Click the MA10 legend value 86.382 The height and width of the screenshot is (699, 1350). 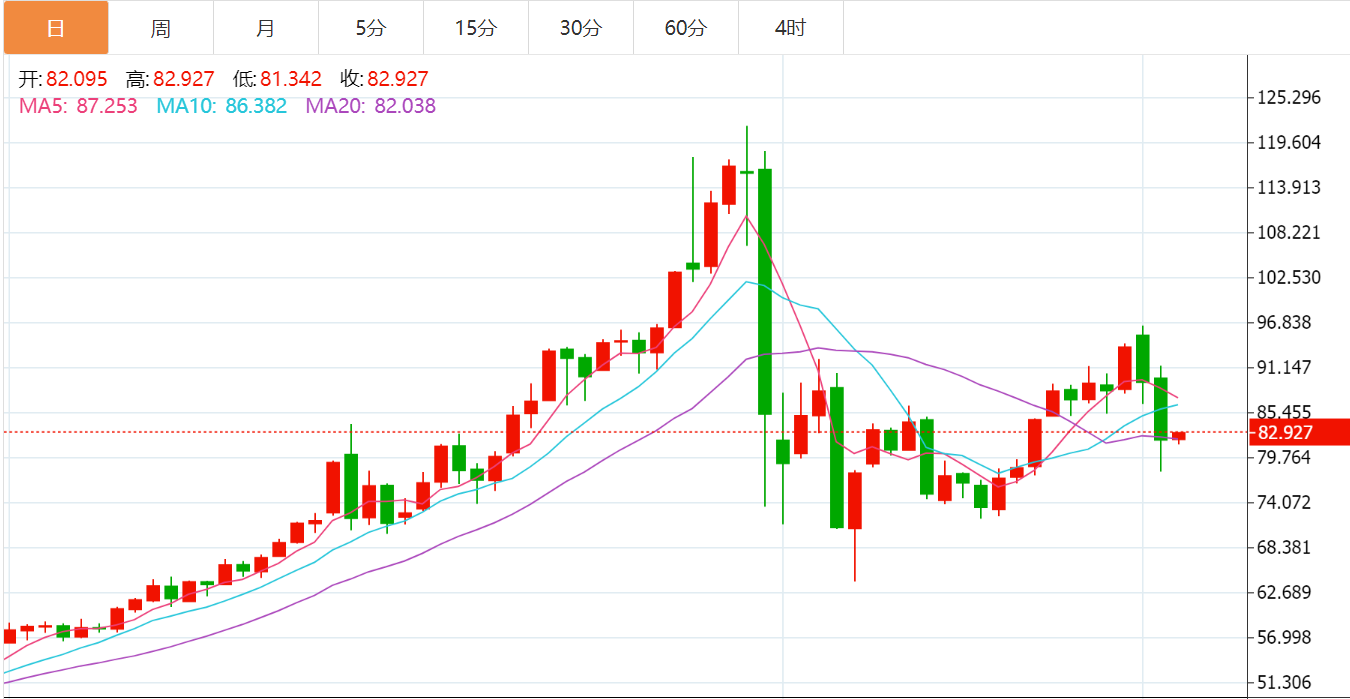click(256, 106)
